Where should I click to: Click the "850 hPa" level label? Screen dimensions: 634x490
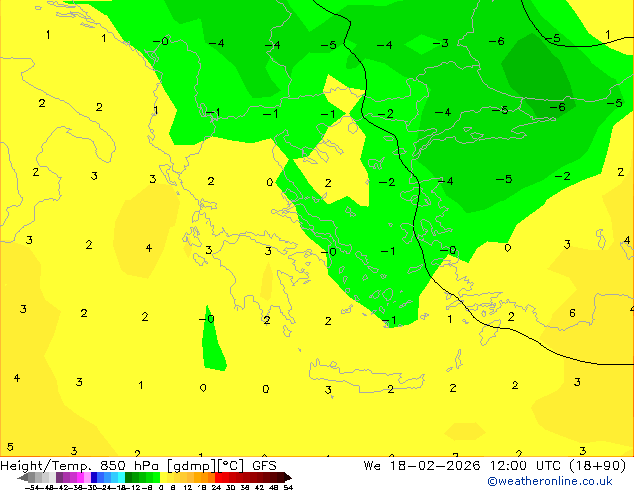click(129, 466)
